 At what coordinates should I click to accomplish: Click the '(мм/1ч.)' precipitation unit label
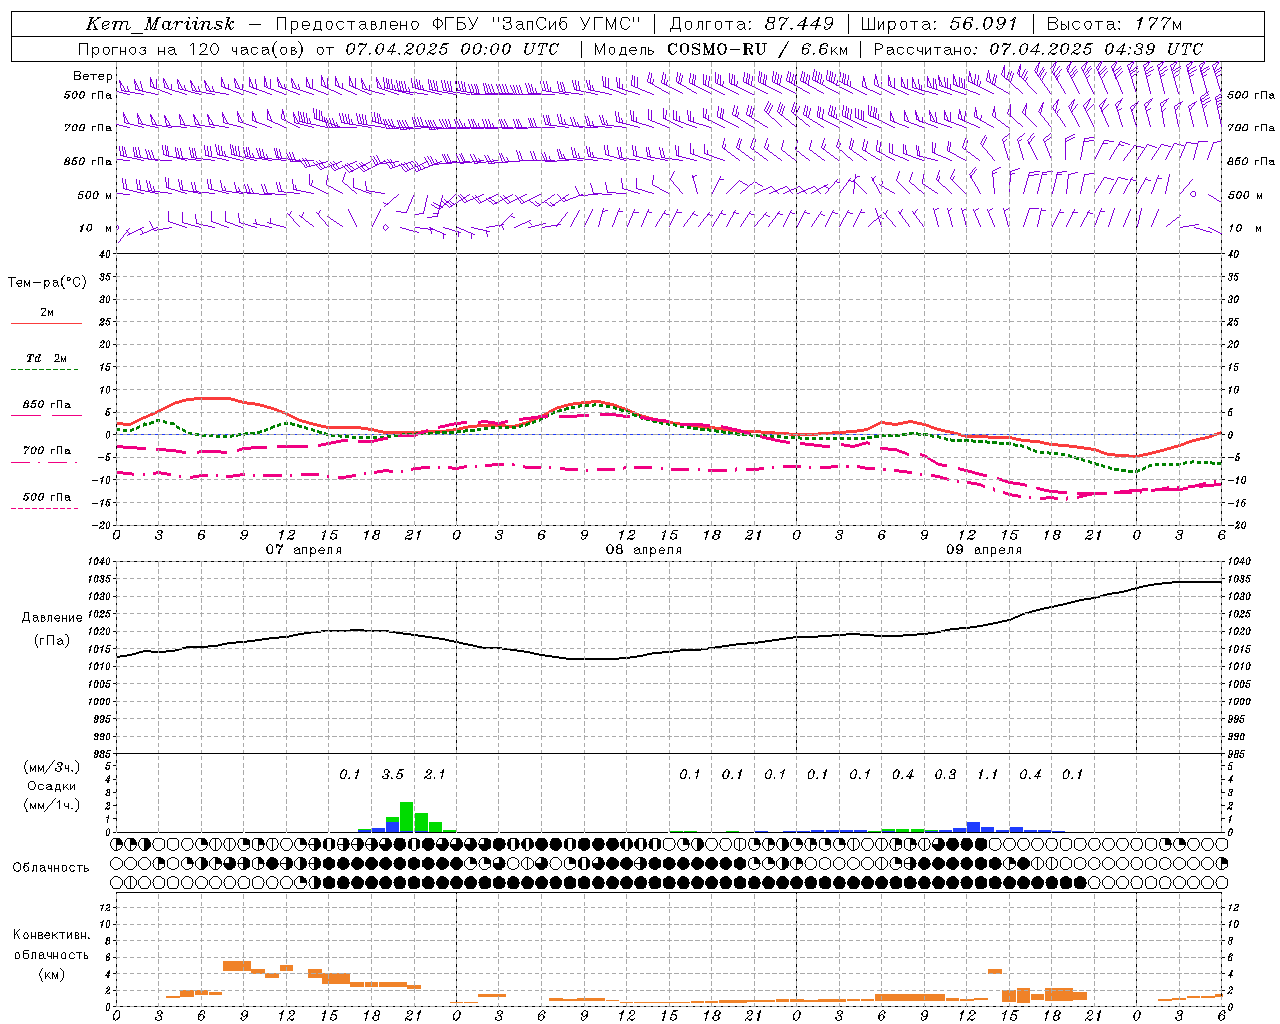point(51,805)
